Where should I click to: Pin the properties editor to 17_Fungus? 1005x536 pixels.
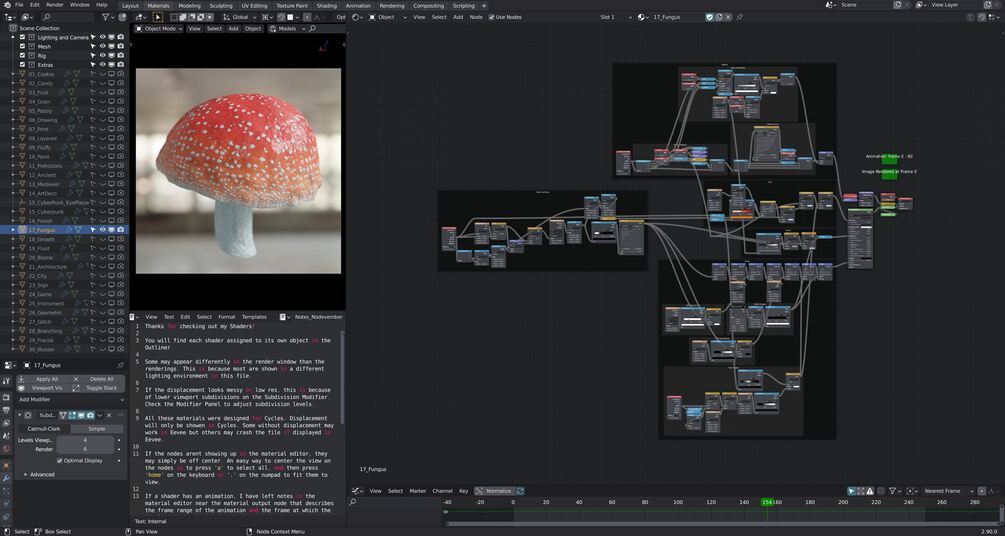(120, 365)
